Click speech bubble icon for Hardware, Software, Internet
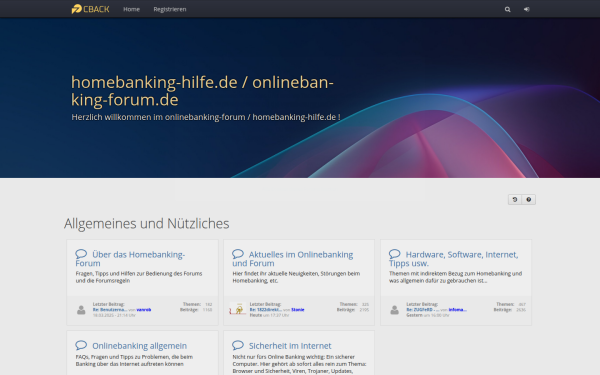 click(395, 254)
